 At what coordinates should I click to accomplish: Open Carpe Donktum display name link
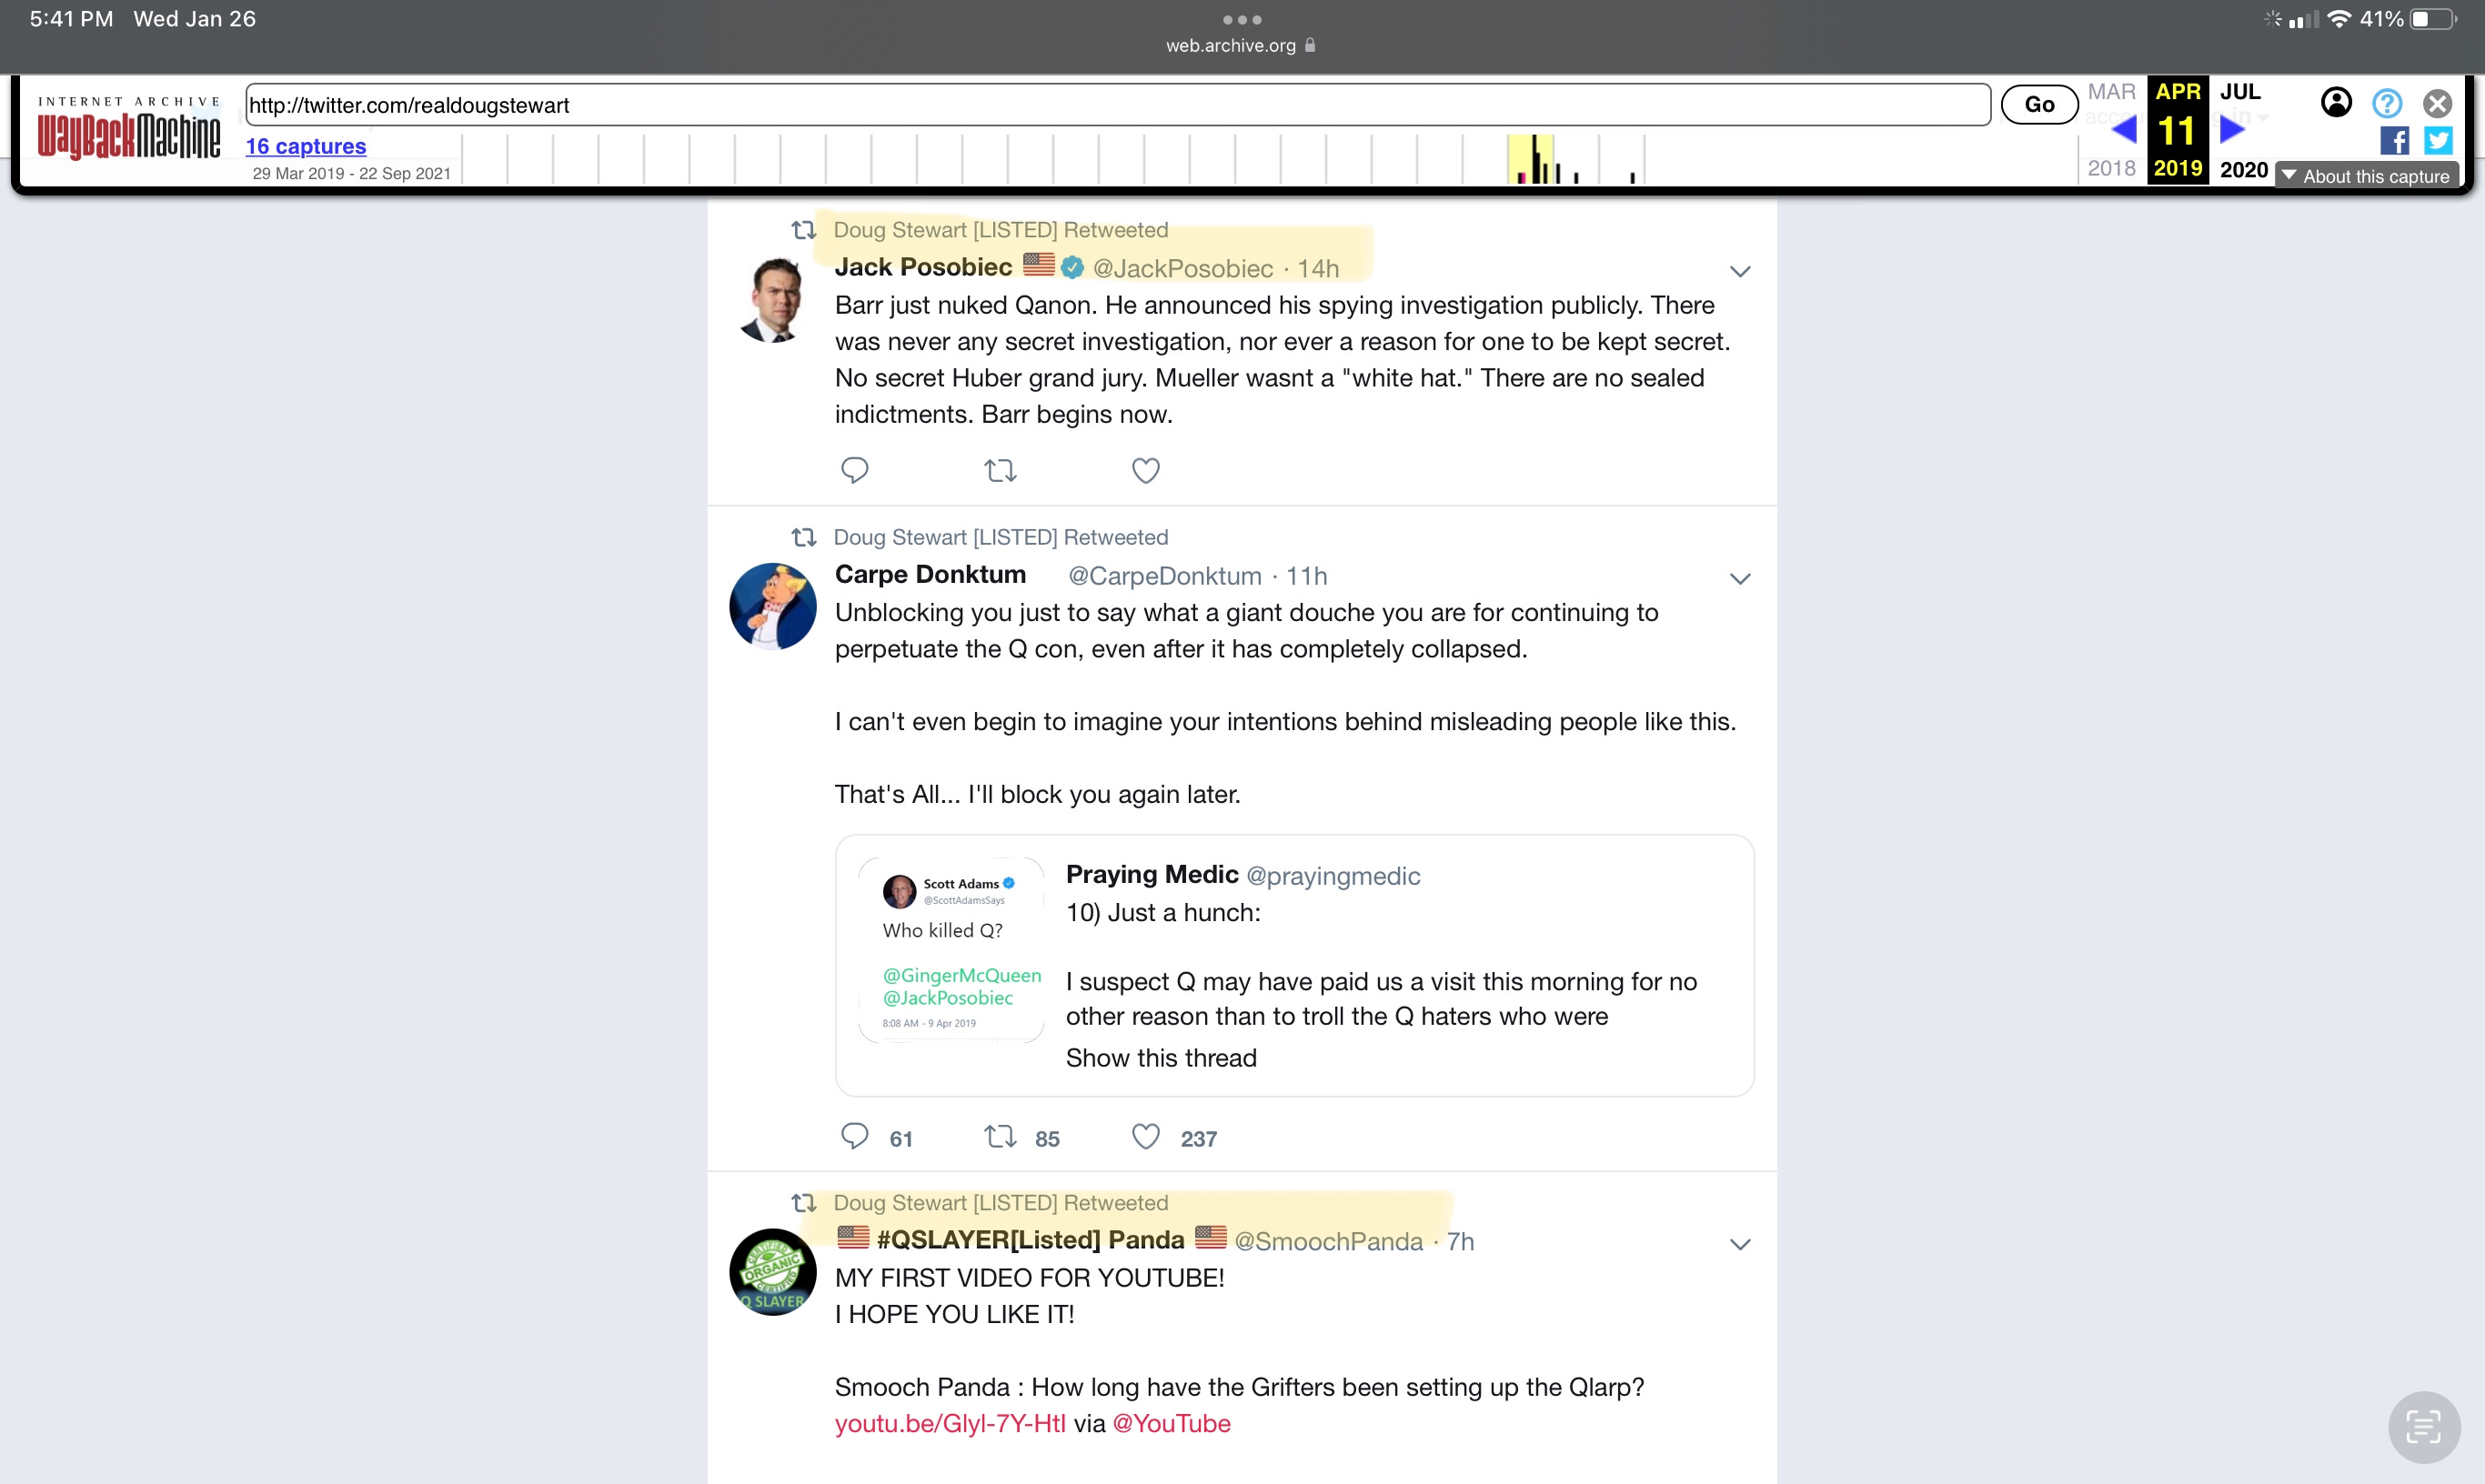click(x=930, y=574)
